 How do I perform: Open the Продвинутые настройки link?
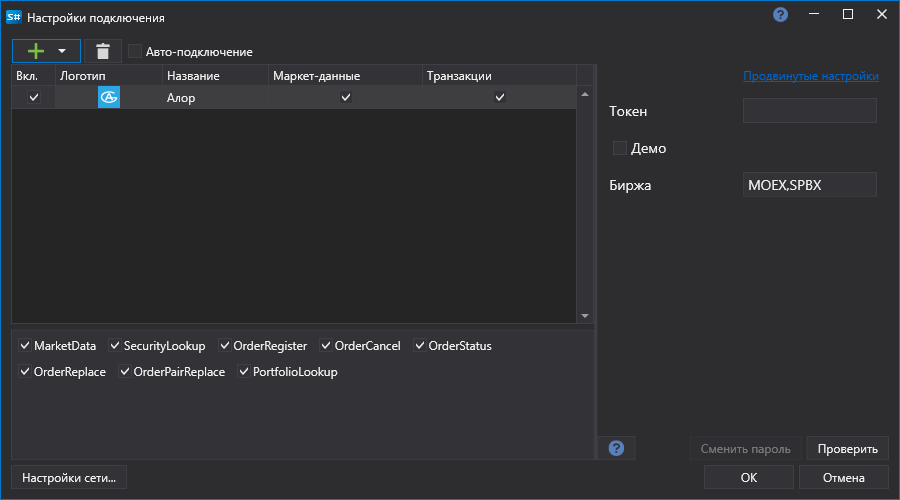[810, 76]
